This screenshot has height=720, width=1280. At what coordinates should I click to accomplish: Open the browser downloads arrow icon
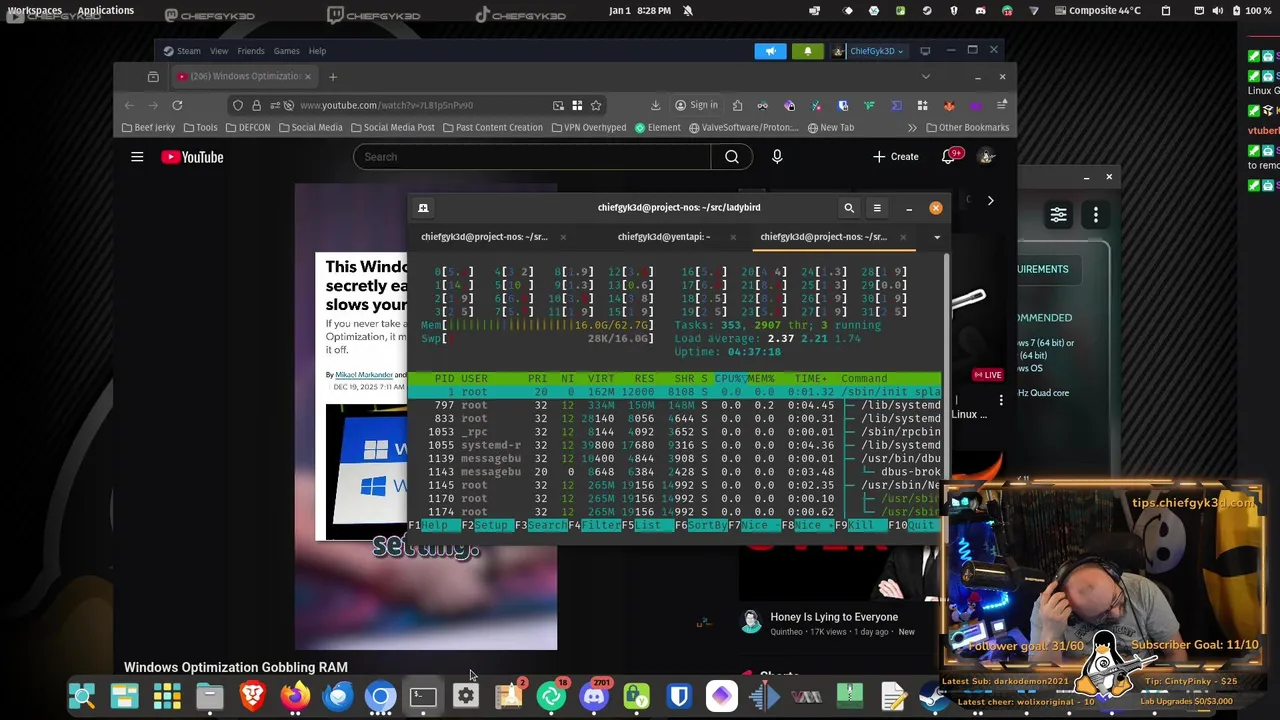[x=655, y=105]
